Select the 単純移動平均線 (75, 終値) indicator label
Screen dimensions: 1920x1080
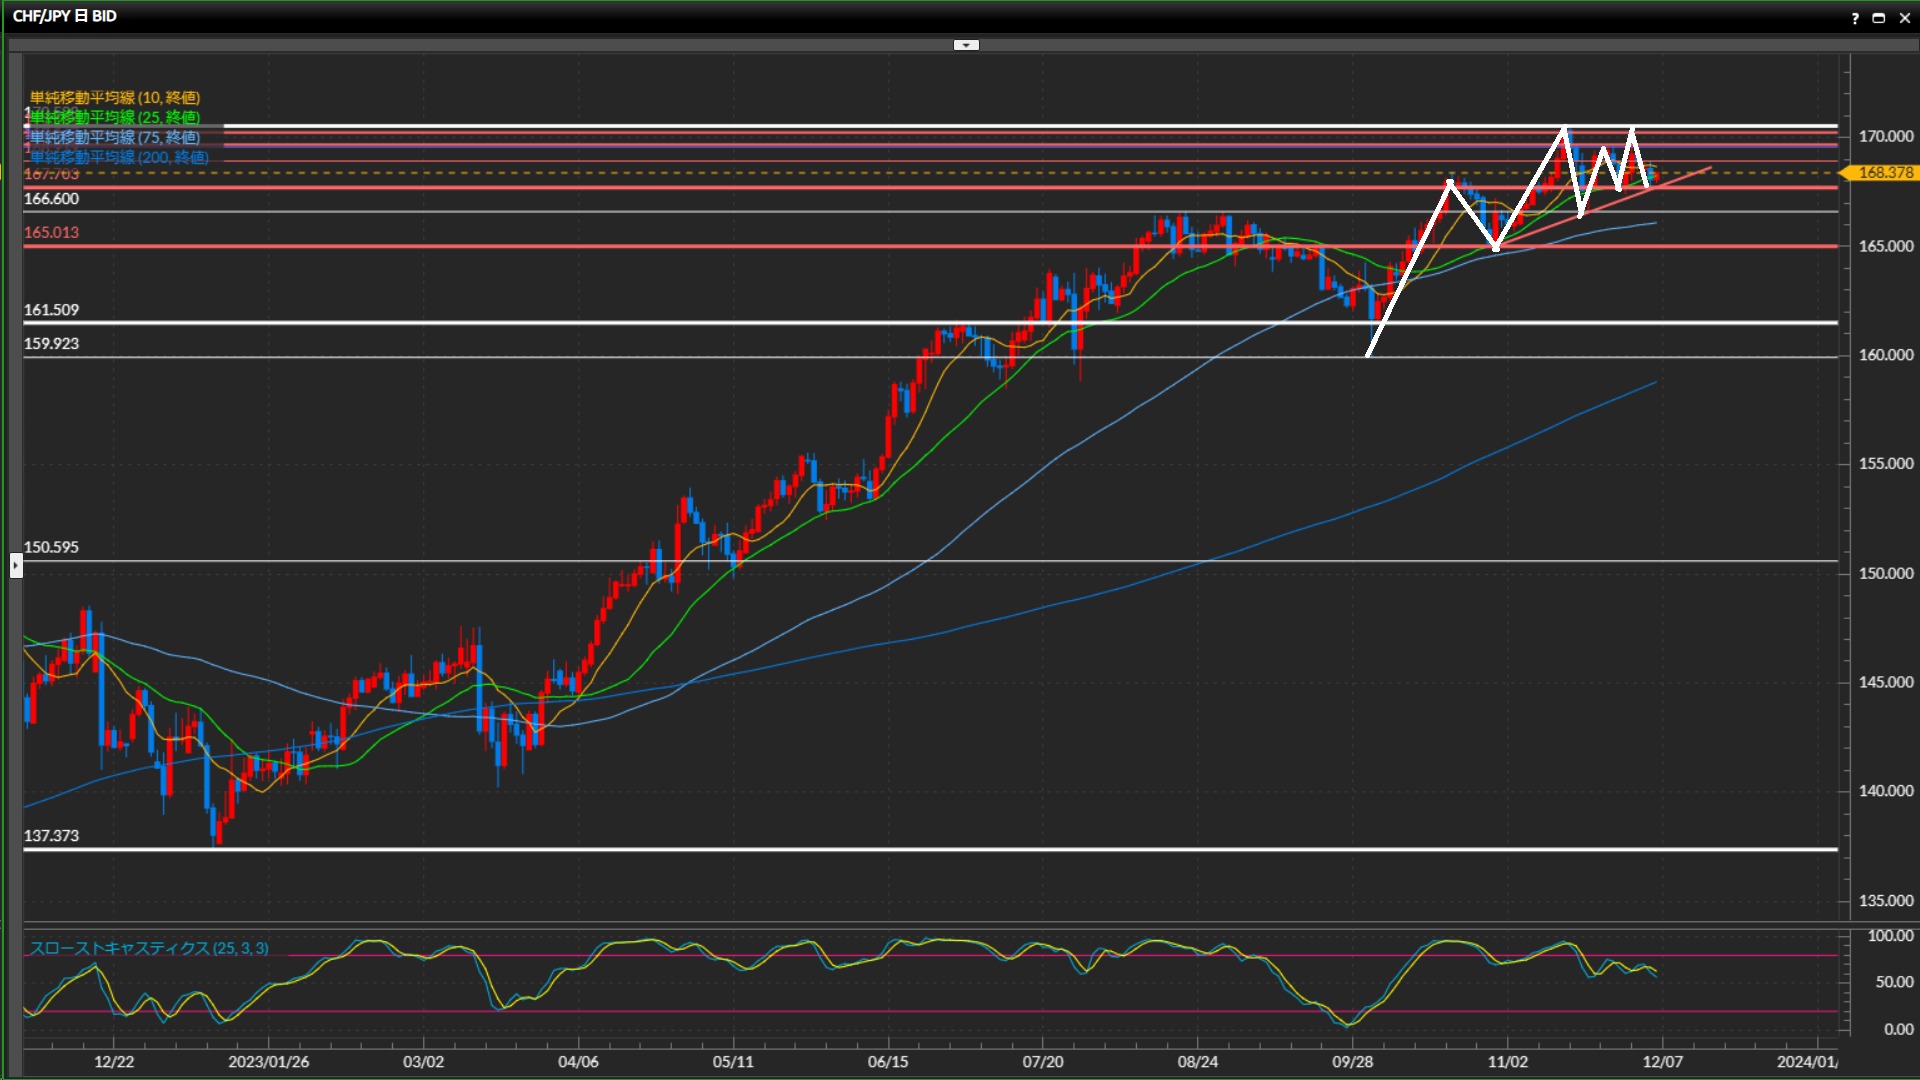[x=115, y=137]
